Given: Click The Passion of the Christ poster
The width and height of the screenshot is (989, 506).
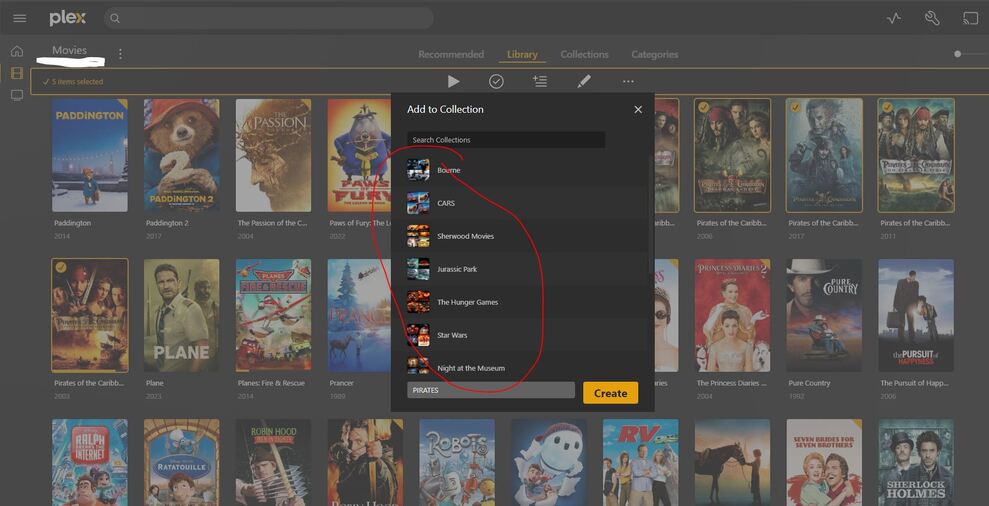Looking at the screenshot, I should pyautogui.click(x=273, y=155).
